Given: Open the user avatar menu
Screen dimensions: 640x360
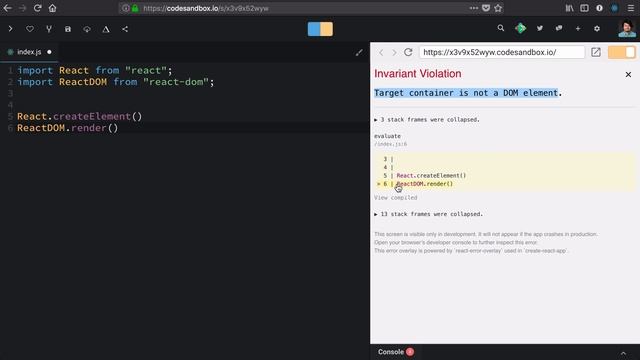Looking at the screenshot, I should coord(627,29).
